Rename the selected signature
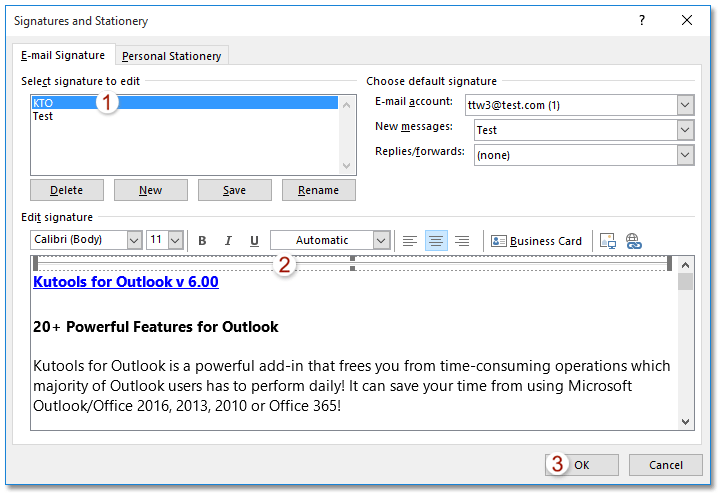Screen dimensions: 719x493 coord(319,190)
